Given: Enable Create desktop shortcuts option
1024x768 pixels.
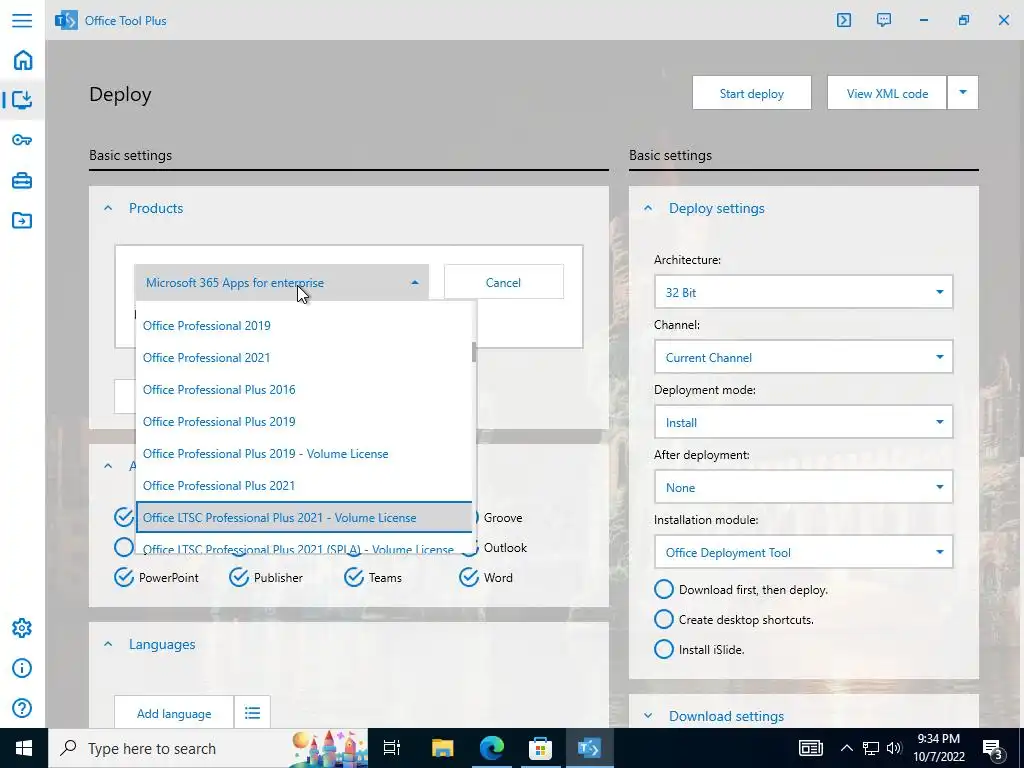Looking at the screenshot, I should click(664, 619).
